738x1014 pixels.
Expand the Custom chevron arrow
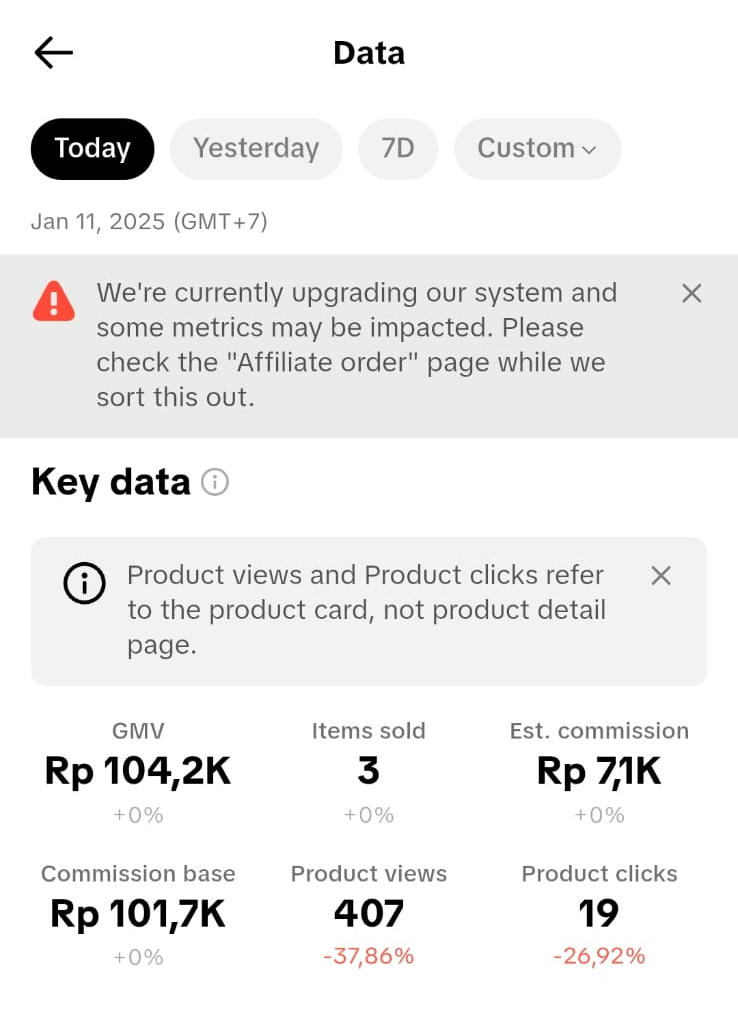click(x=589, y=150)
